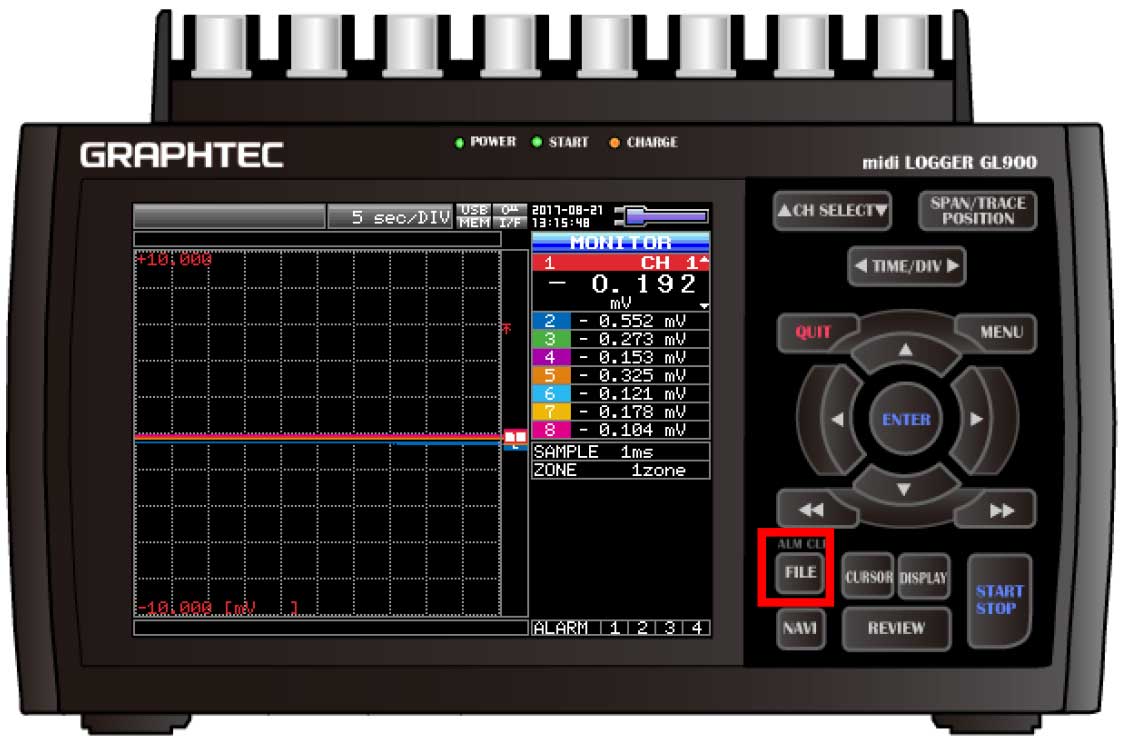This screenshot has width=1126, height=736.
Task: Open the FILE key
Action: 800,573
